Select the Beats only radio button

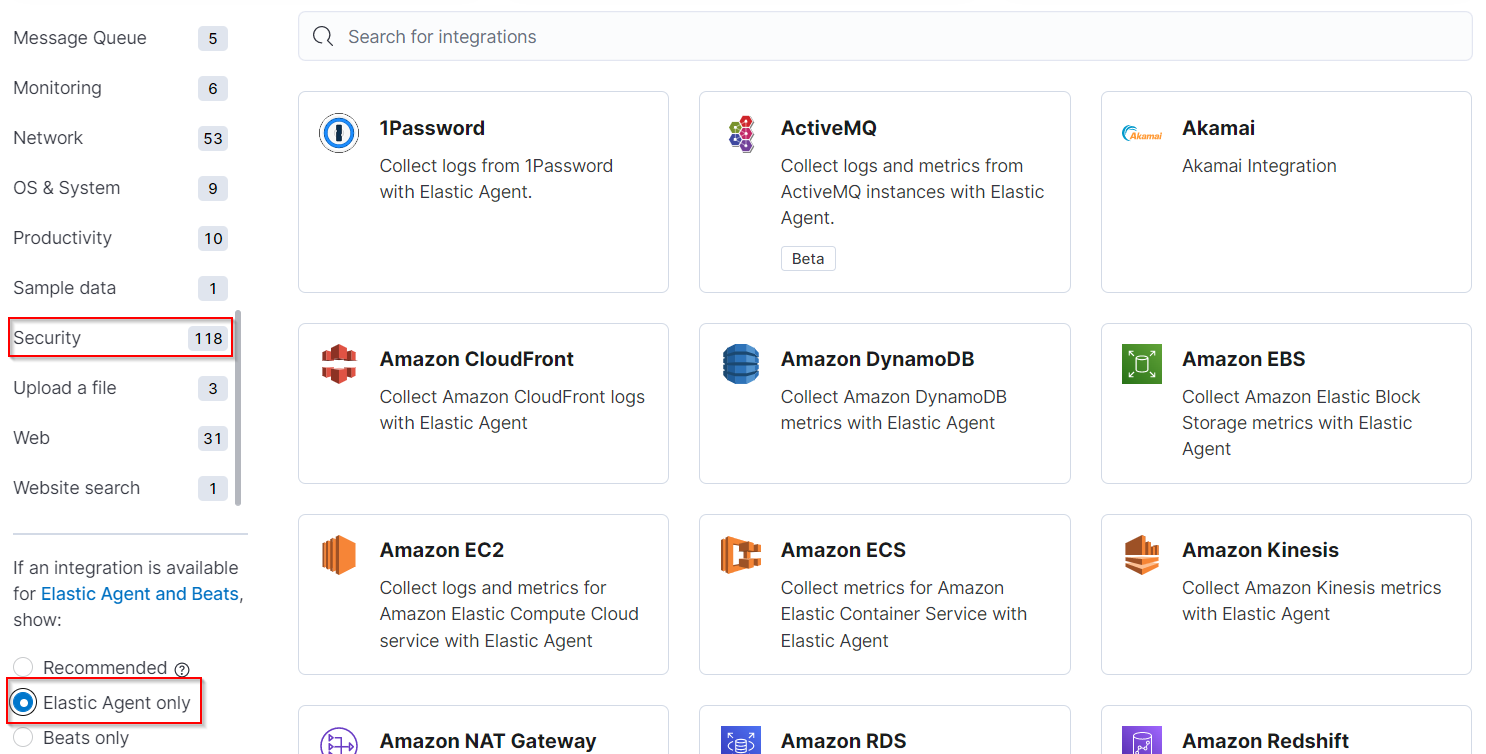coord(23,738)
